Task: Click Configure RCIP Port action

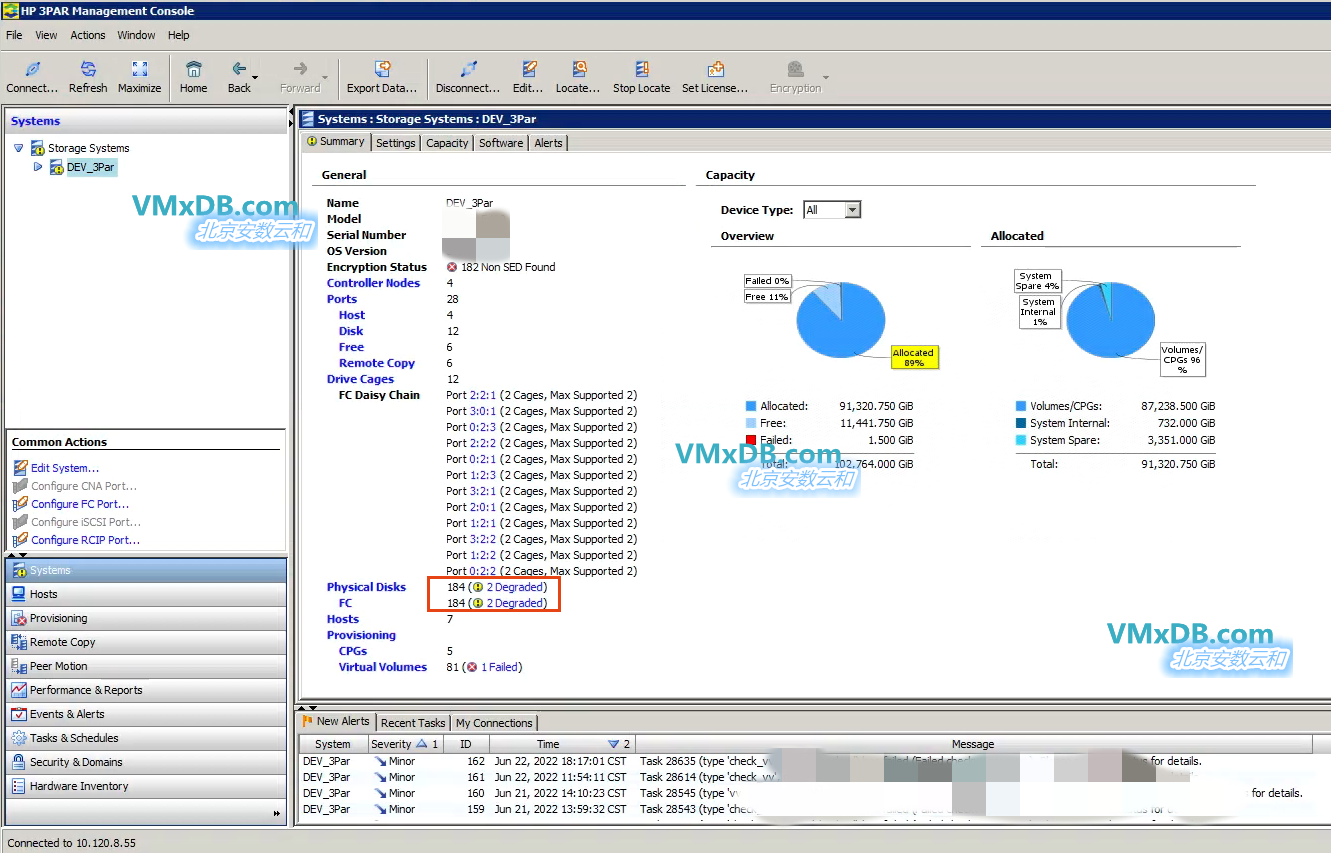Action: point(85,540)
